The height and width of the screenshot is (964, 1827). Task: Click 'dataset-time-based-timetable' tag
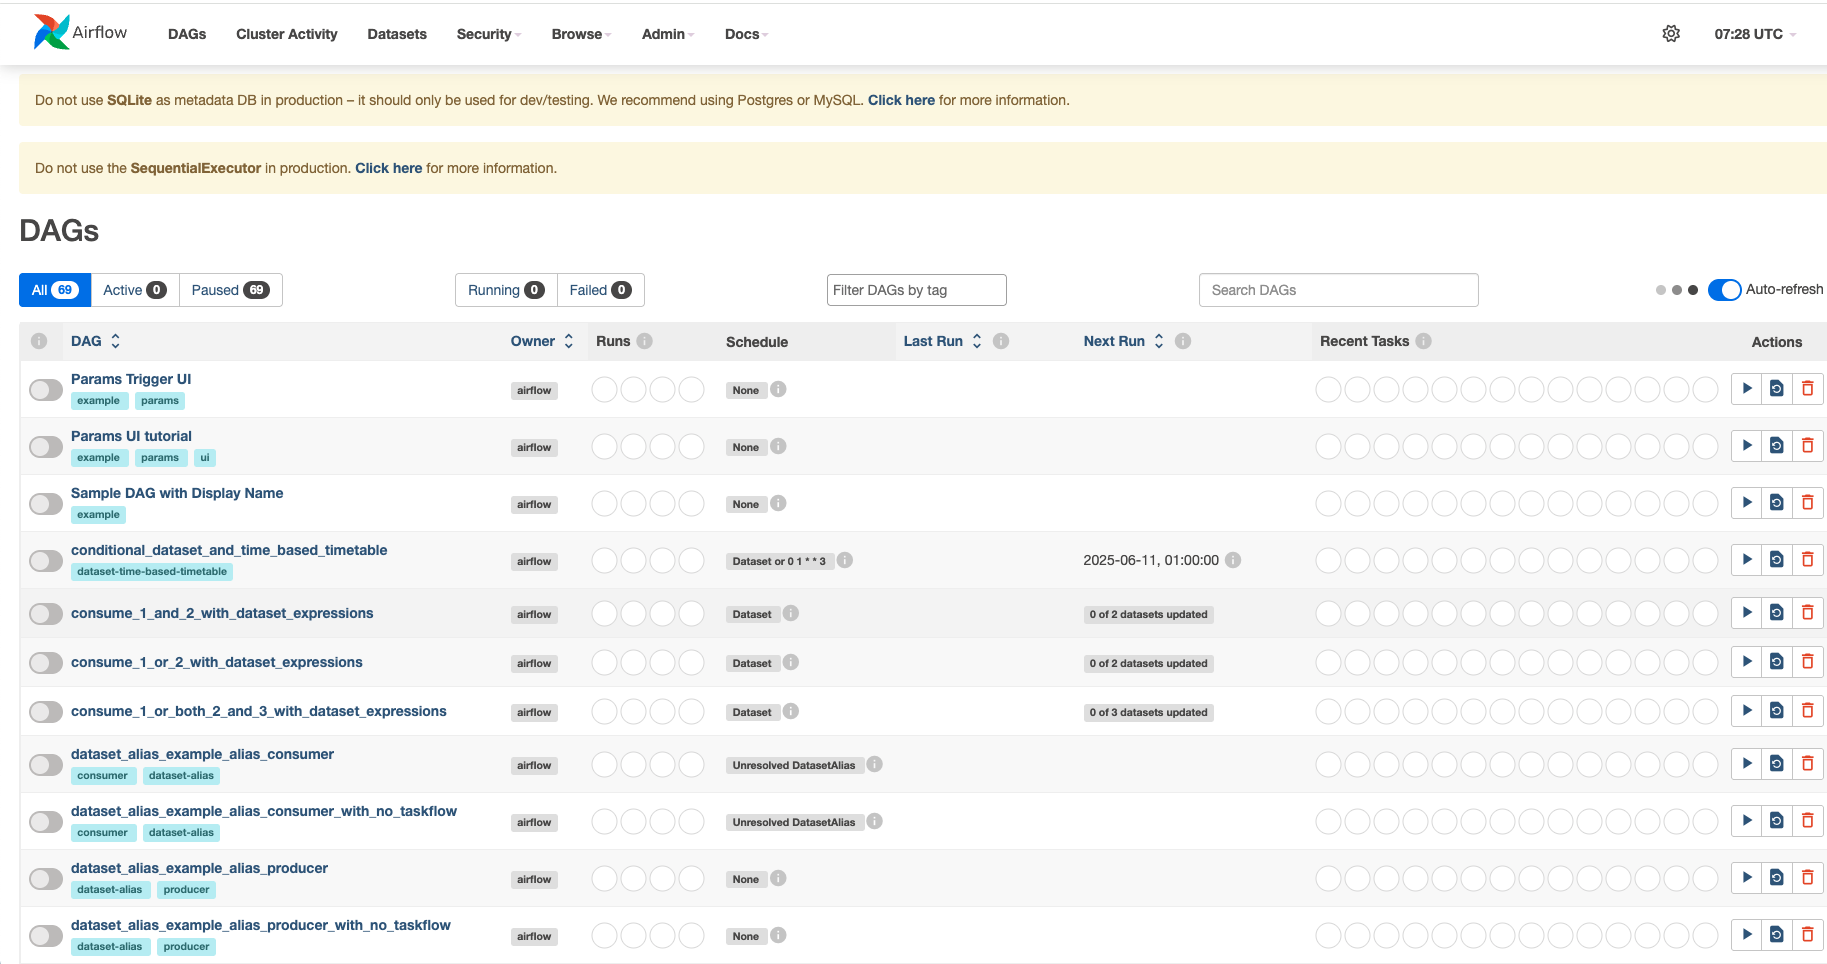pos(152,572)
